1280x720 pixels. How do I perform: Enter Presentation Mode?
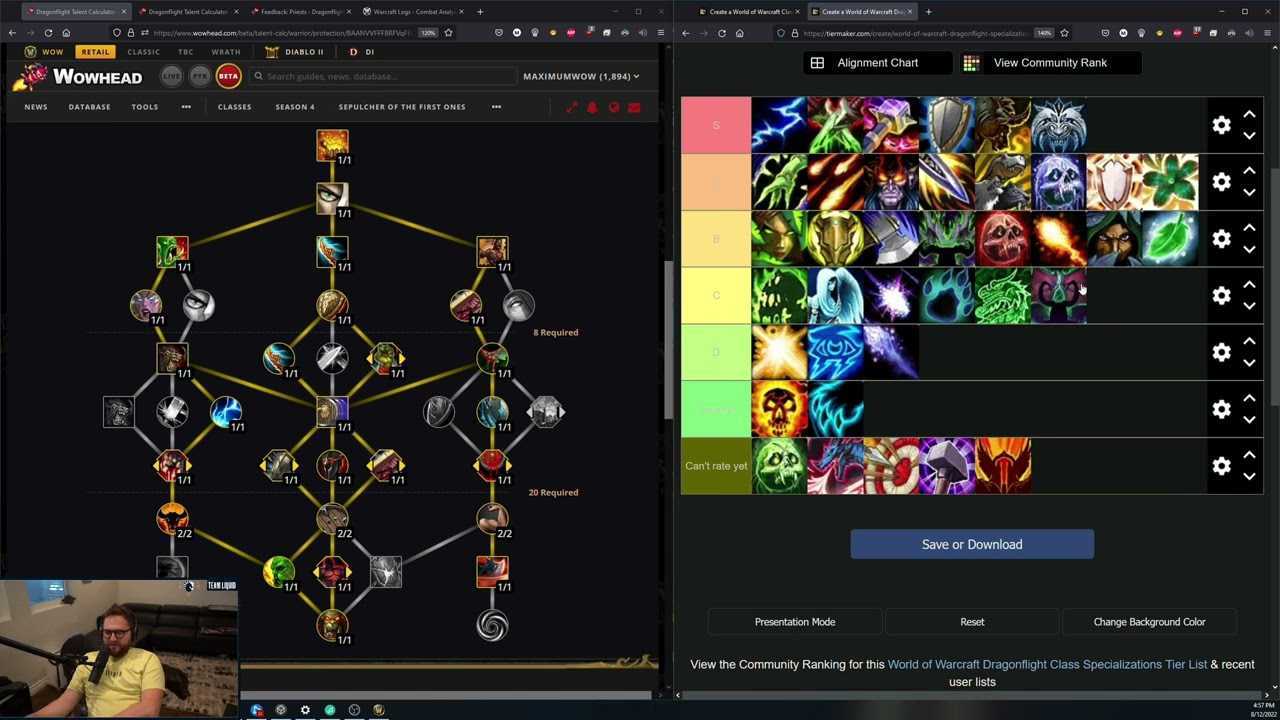pyautogui.click(x=795, y=622)
